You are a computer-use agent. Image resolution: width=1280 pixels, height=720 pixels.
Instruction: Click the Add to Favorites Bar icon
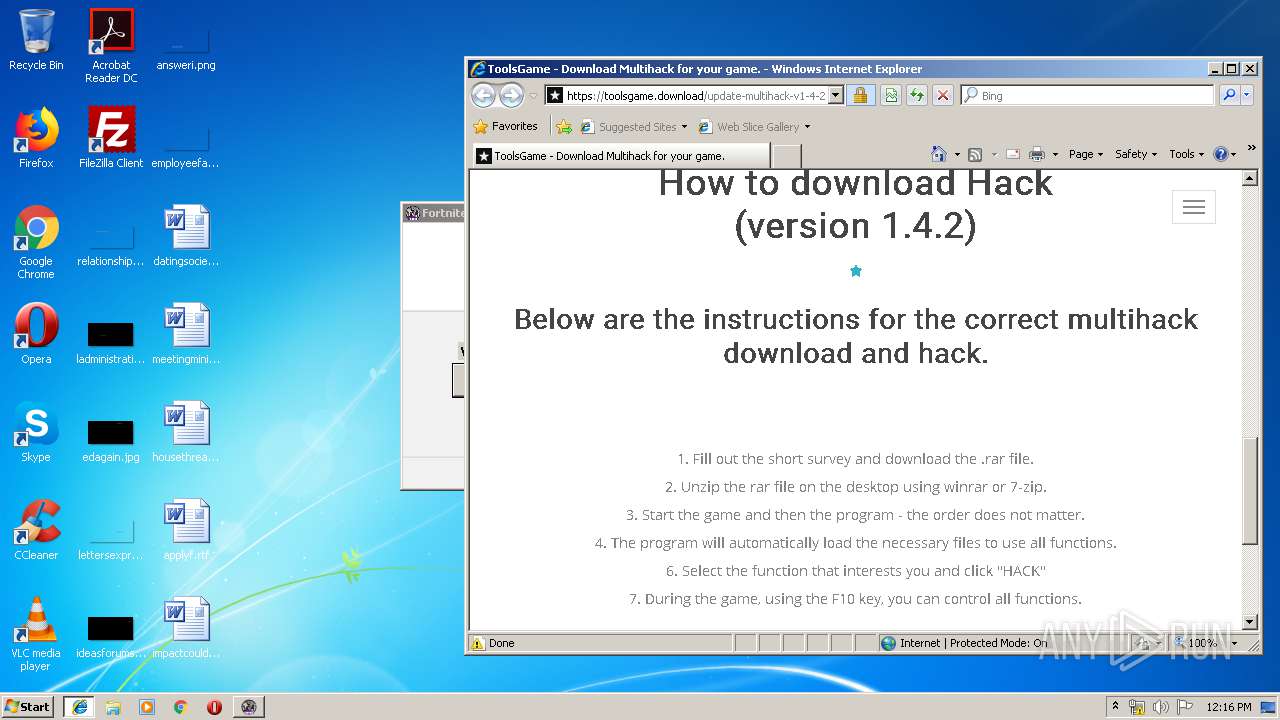(564, 127)
